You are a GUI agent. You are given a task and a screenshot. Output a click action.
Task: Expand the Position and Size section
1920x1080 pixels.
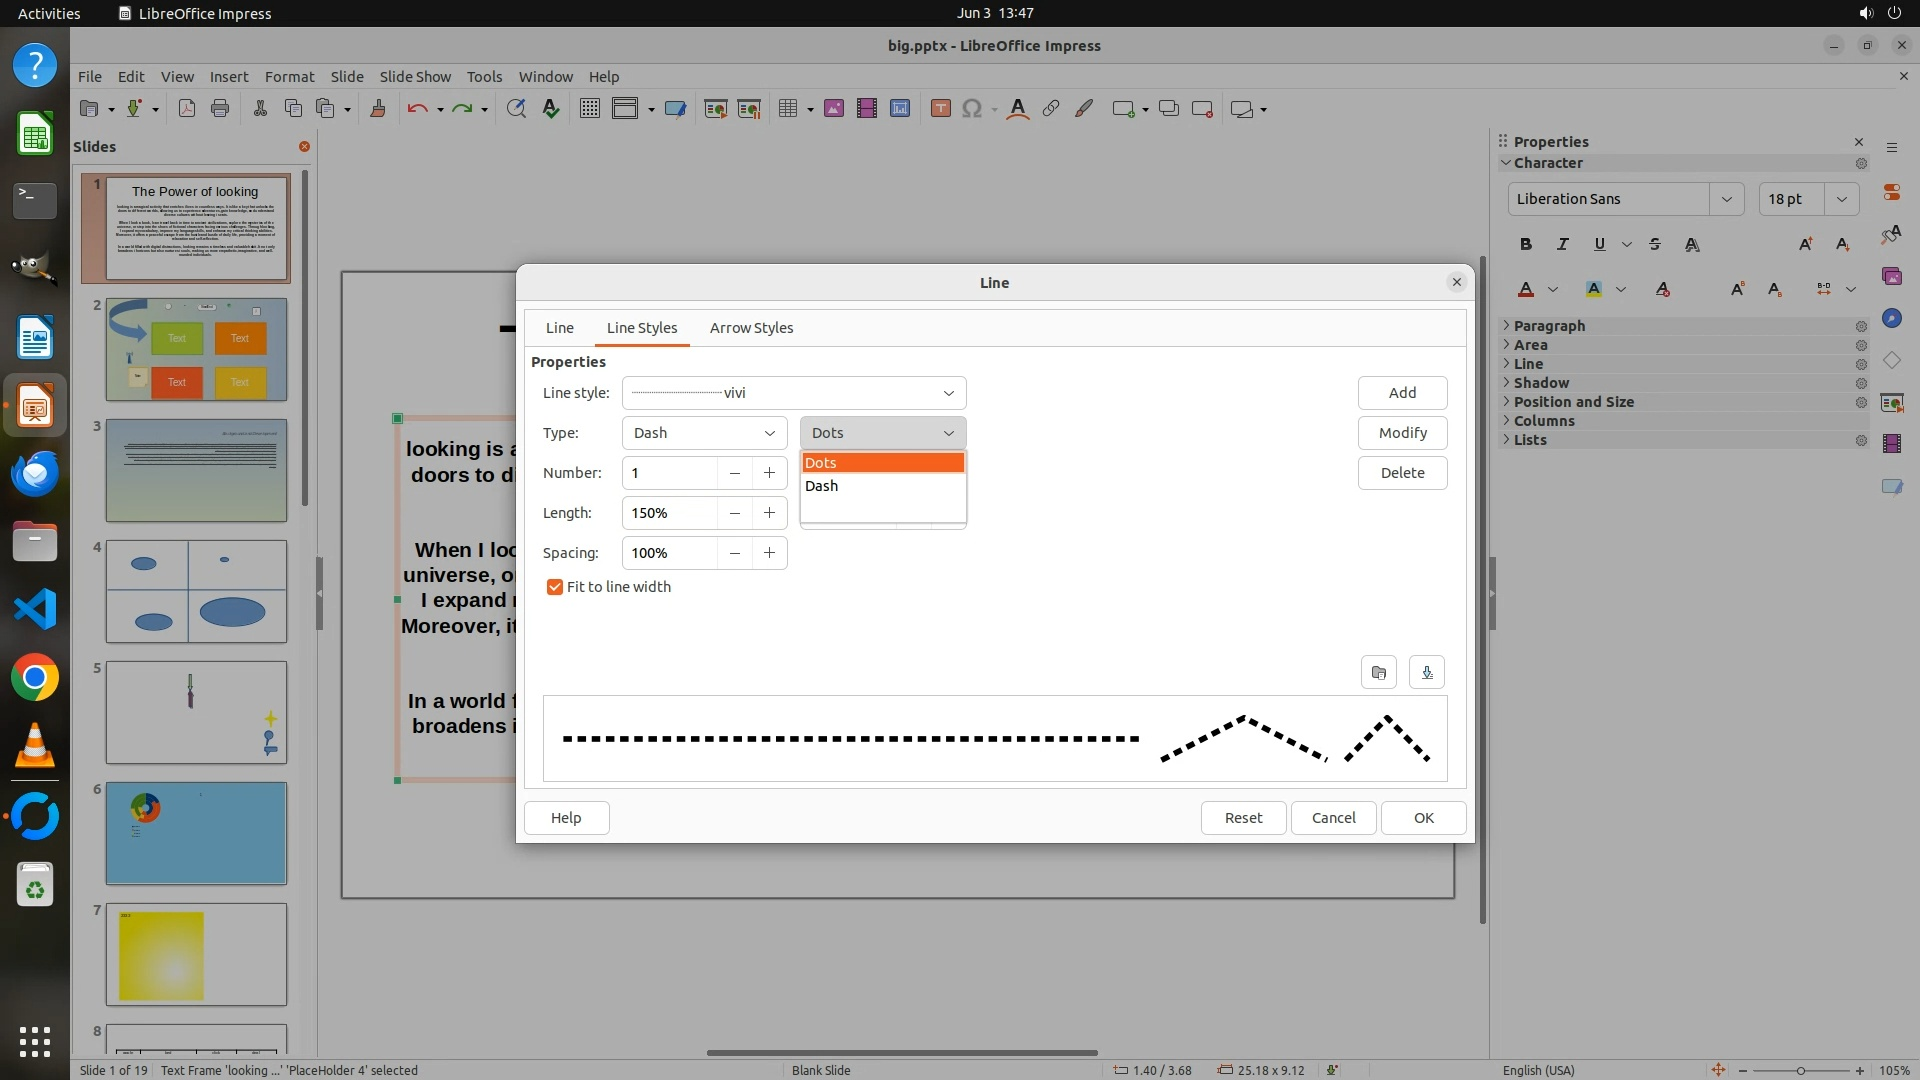click(1573, 402)
